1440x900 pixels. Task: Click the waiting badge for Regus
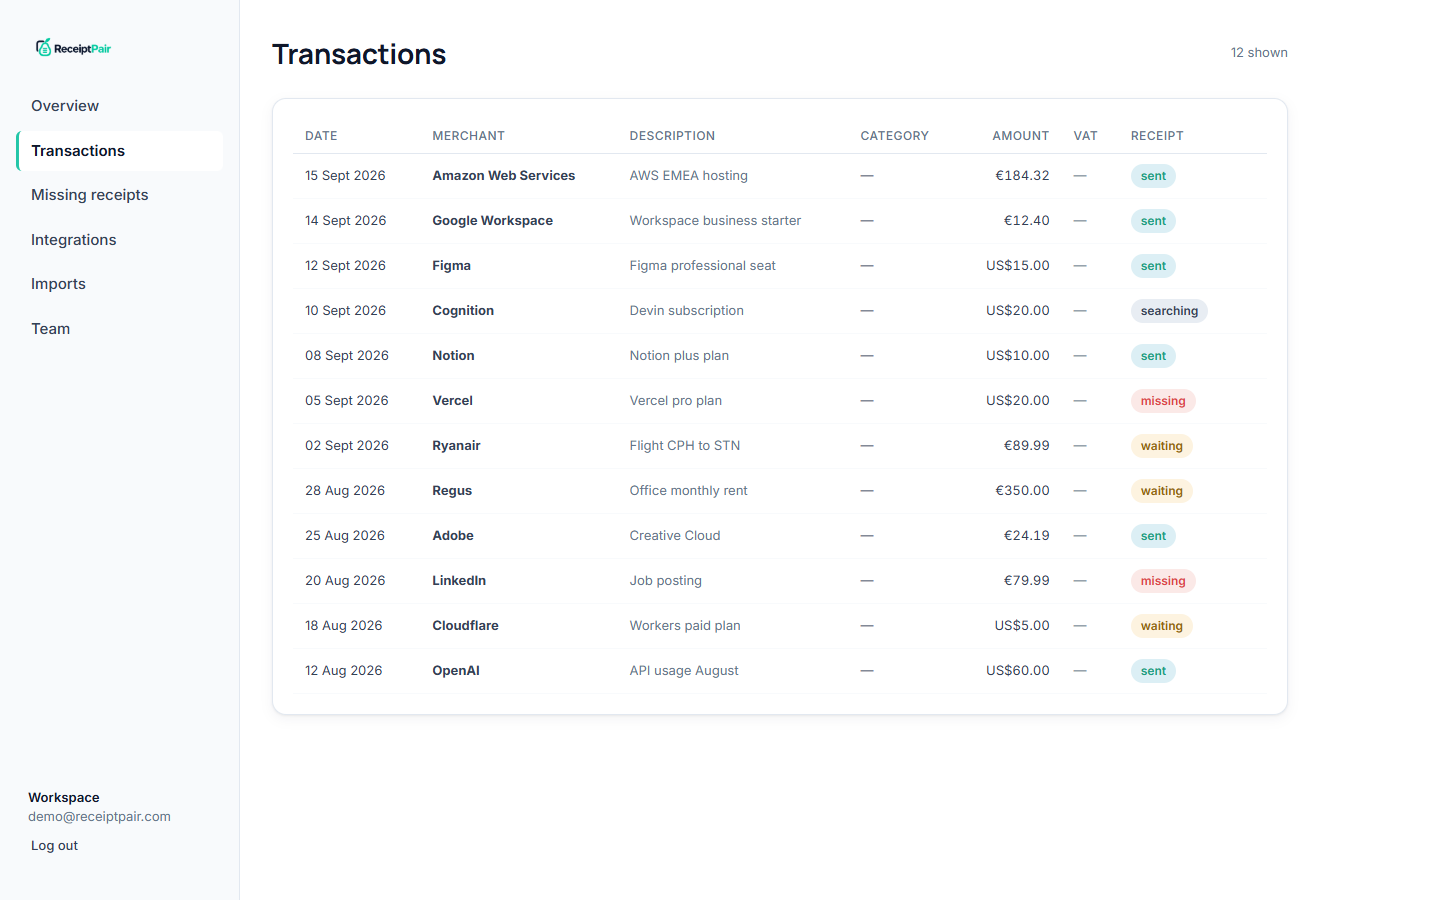click(1162, 491)
